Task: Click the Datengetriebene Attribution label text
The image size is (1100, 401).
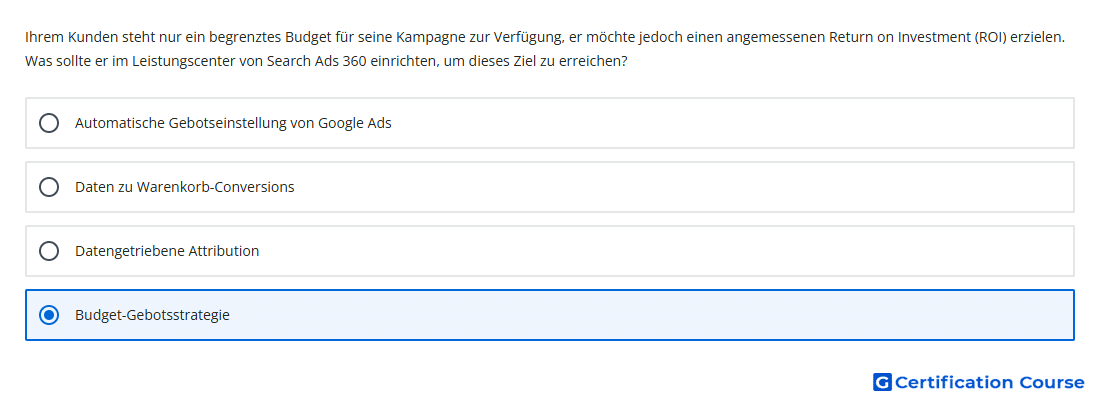Action: (x=167, y=251)
